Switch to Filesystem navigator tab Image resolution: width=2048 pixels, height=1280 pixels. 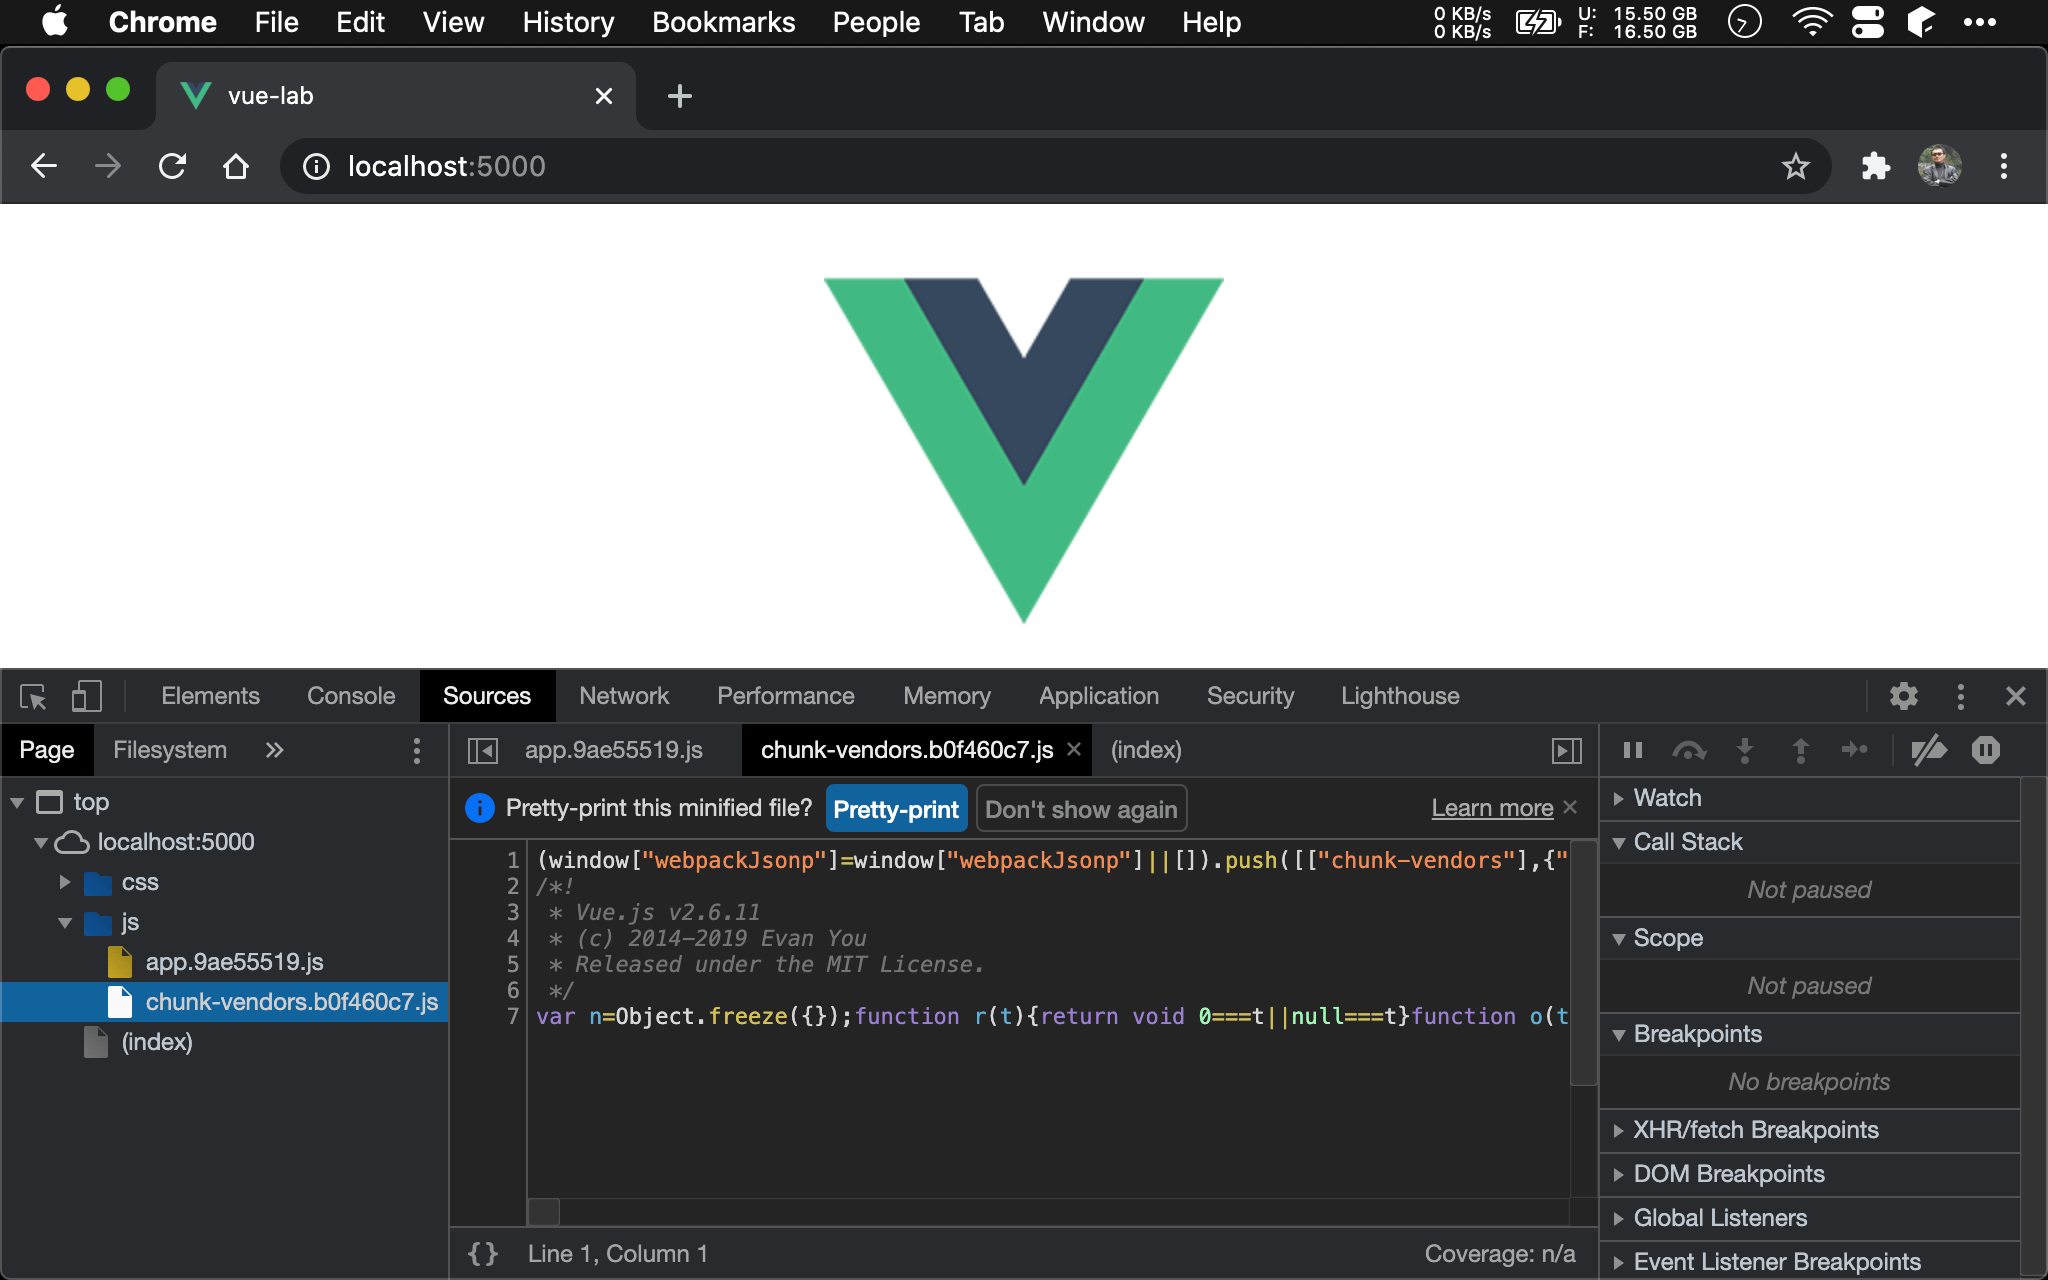coord(170,750)
